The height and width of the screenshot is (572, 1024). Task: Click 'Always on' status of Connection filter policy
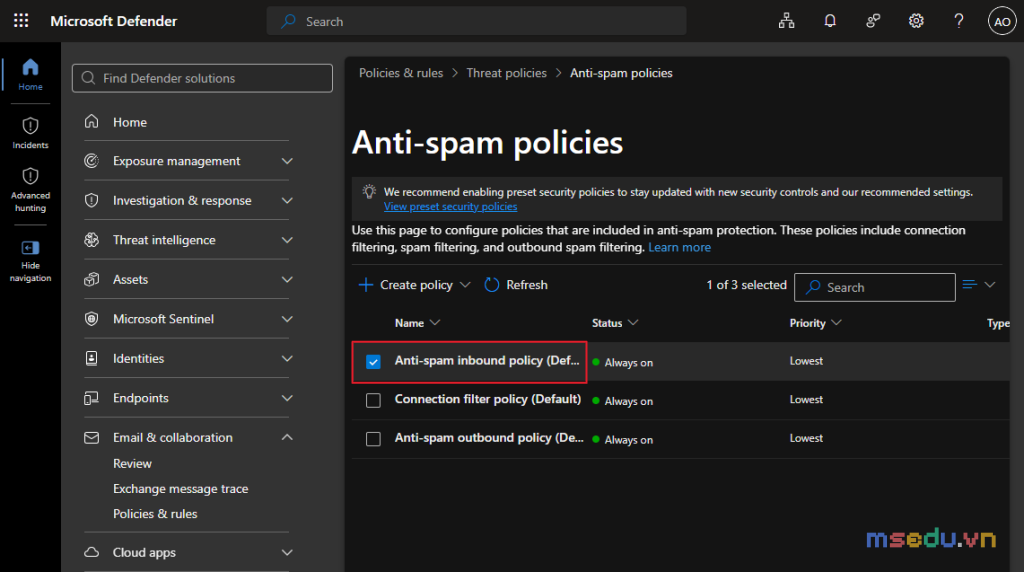click(628, 401)
